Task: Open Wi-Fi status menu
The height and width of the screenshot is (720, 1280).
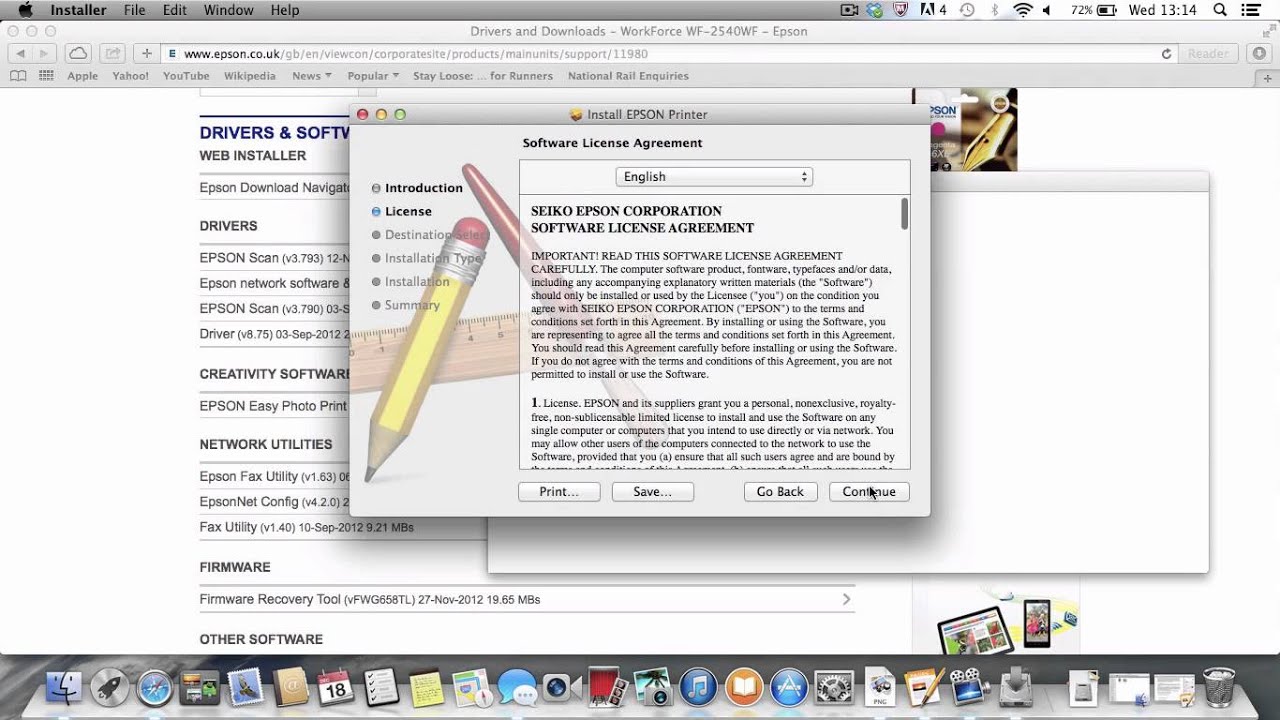Action: 1022,10
